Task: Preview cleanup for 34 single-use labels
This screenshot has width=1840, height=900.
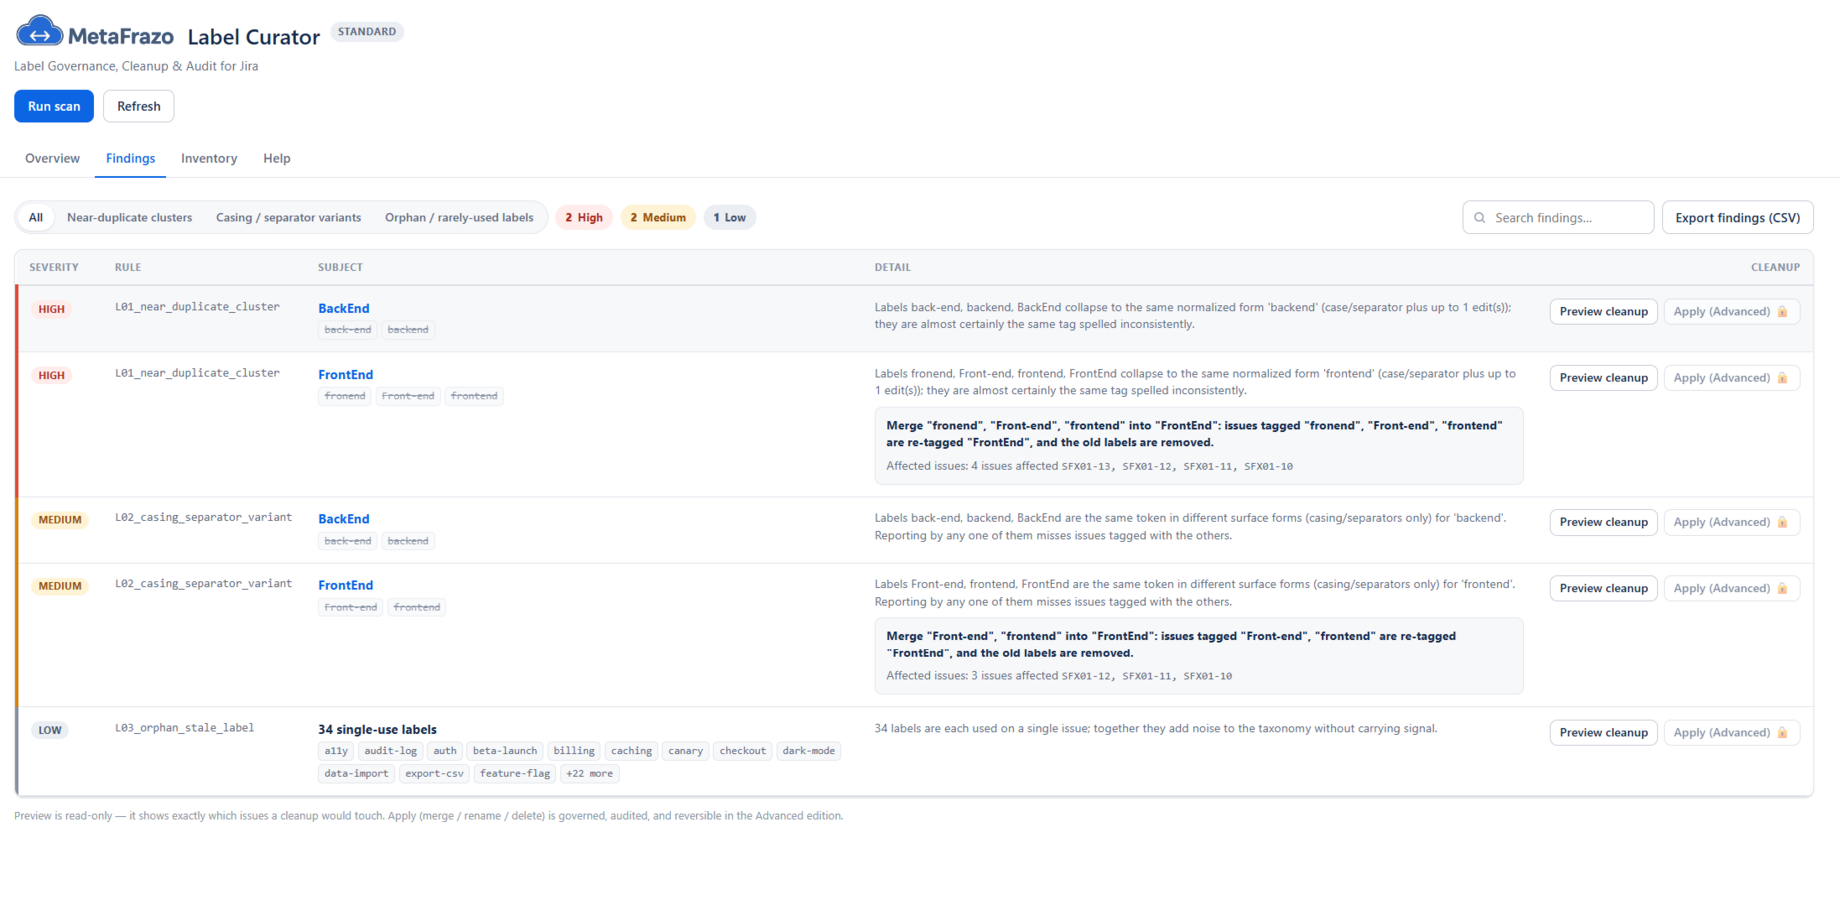Action: [x=1603, y=733]
